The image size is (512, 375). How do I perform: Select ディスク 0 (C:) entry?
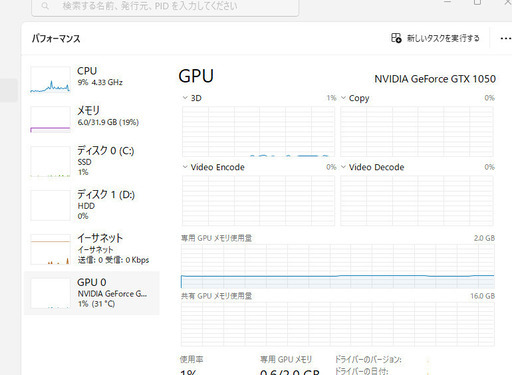coord(92,161)
